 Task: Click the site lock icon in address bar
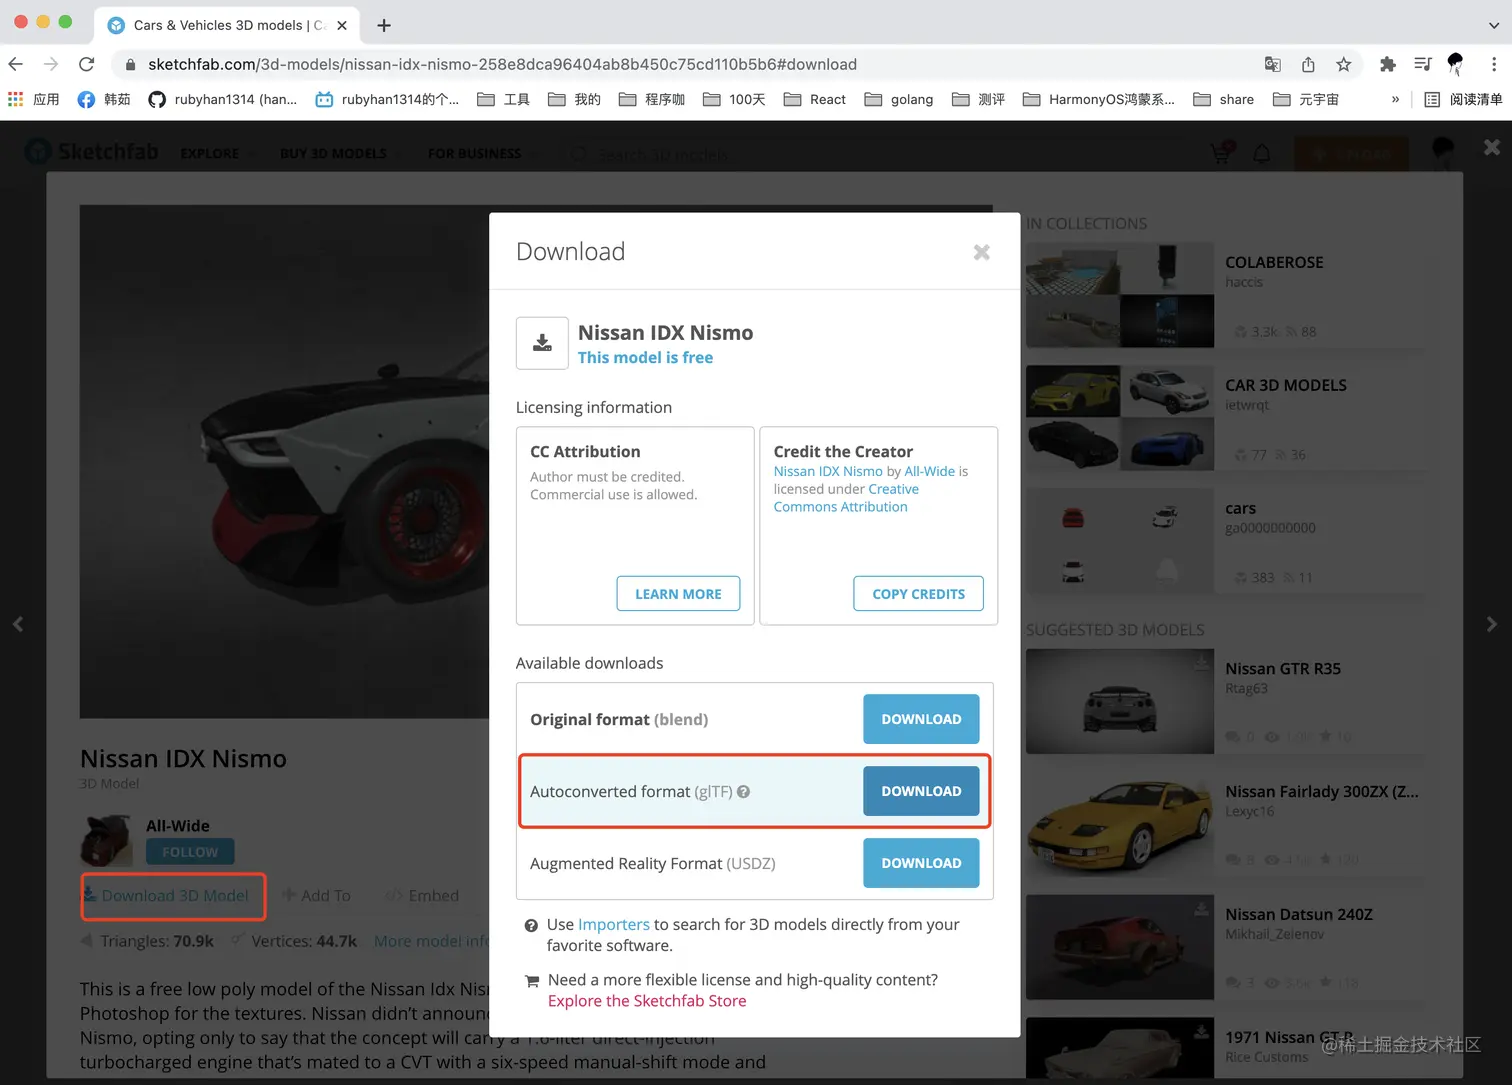click(x=130, y=64)
